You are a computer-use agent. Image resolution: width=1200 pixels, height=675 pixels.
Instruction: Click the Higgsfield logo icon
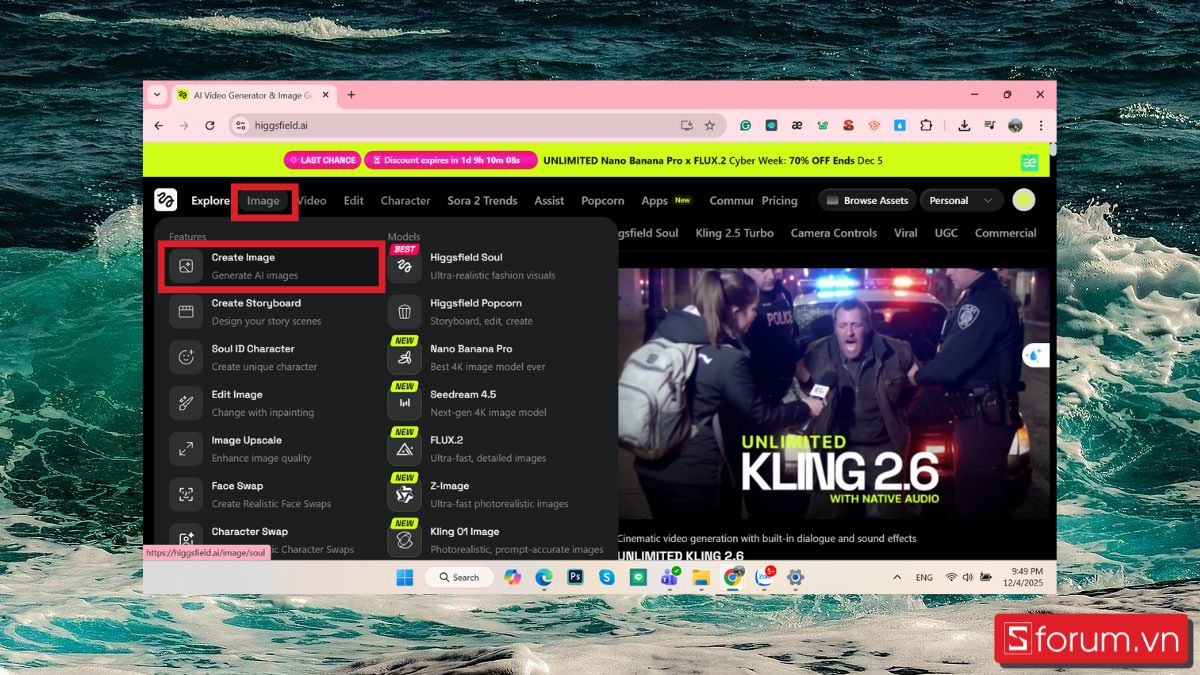(166, 200)
